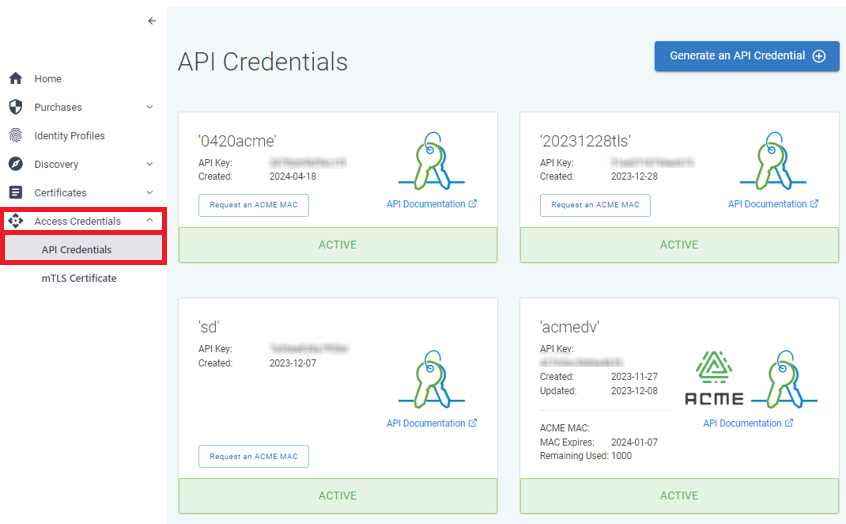Click the Identity Profiles fingerprint icon
Viewport: 846px width, 524px height.
coord(15,136)
